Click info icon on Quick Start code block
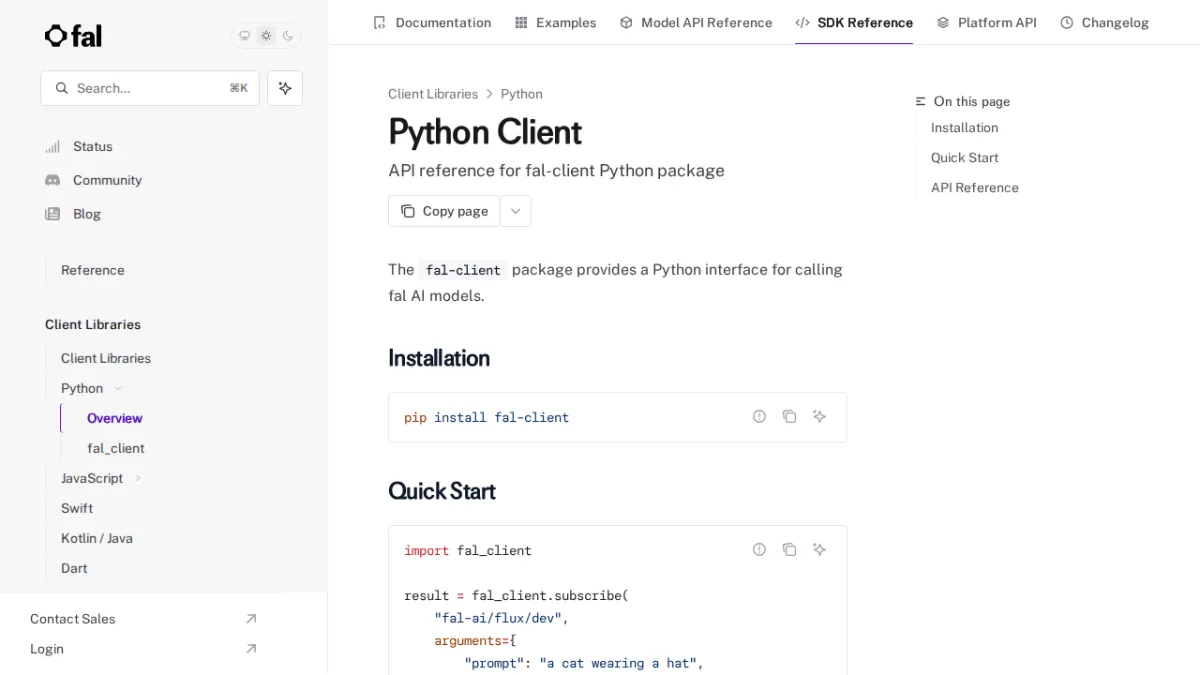This screenshot has height=675, width=1200. [x=759, y=549]
